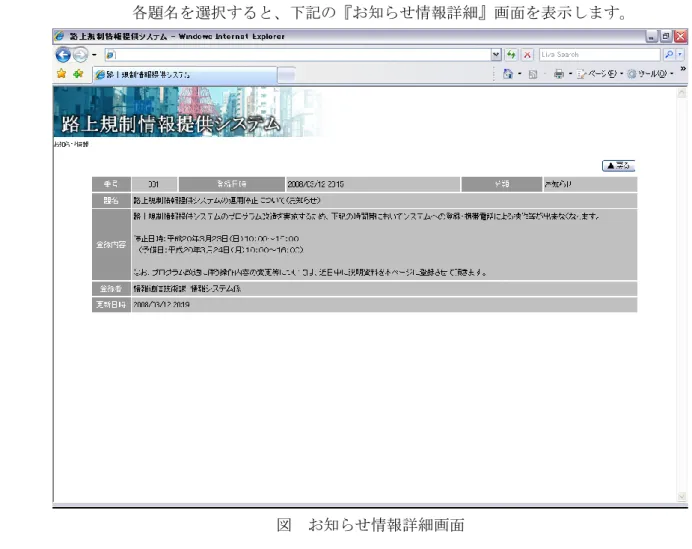Click the Favorites star icon

(61, 74)
